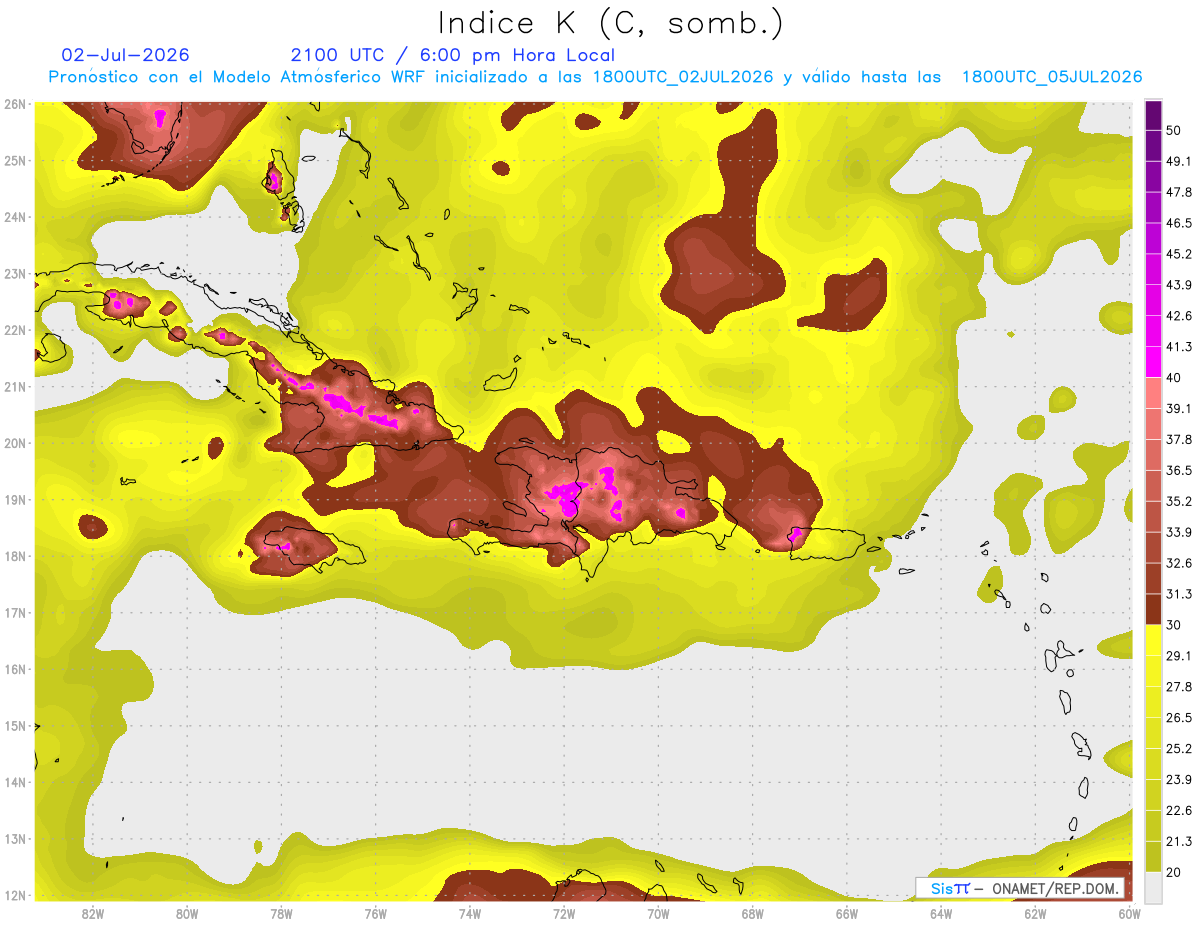Click the '12N' latitude axis label

(x=15, y=895)
